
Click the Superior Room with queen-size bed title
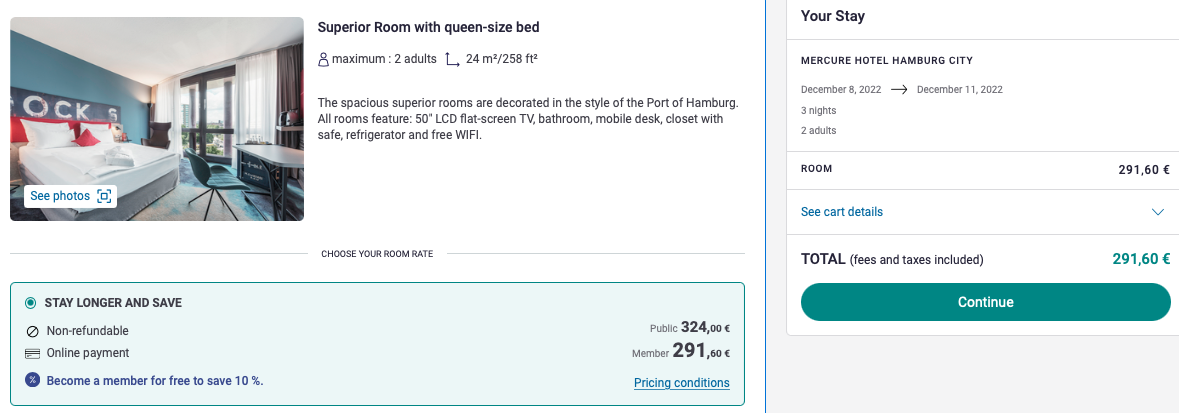click(x=429, y=28)
